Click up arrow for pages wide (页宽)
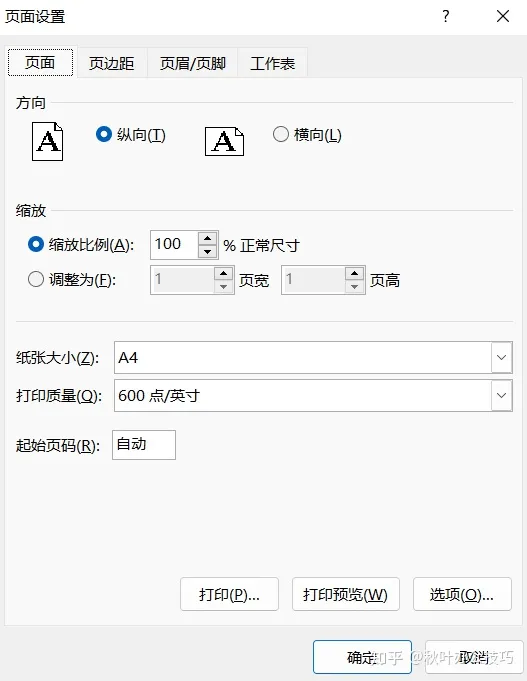527x681 pixels. point(224,274)
